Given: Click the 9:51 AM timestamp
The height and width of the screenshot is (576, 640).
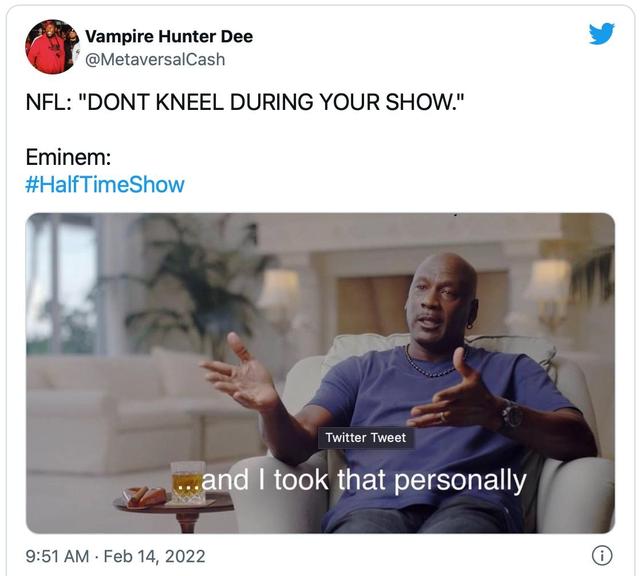Looking at the screenshot, I should 57,556.
